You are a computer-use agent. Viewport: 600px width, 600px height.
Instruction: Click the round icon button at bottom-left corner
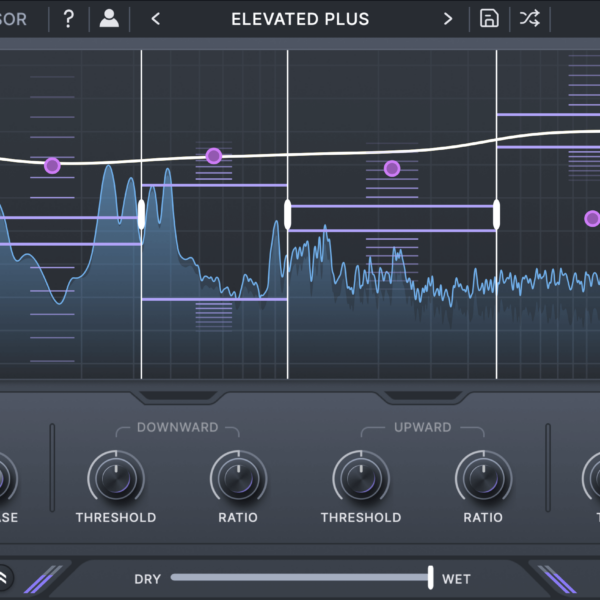[x=4, y=577]
